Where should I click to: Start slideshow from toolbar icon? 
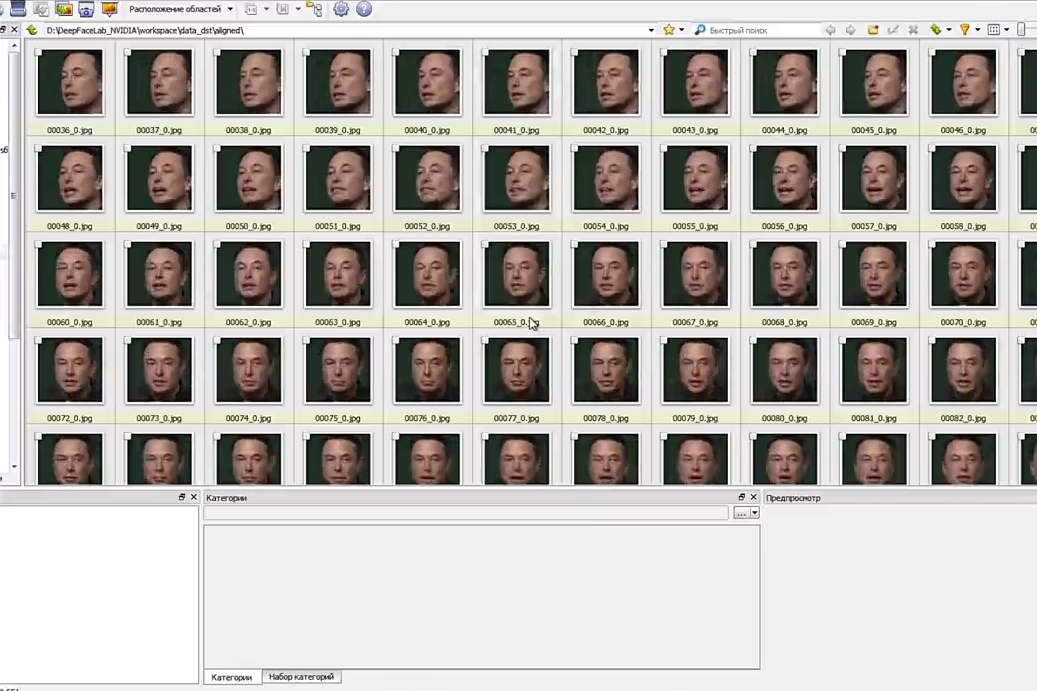pyautogui.click(x=109, y=9)
